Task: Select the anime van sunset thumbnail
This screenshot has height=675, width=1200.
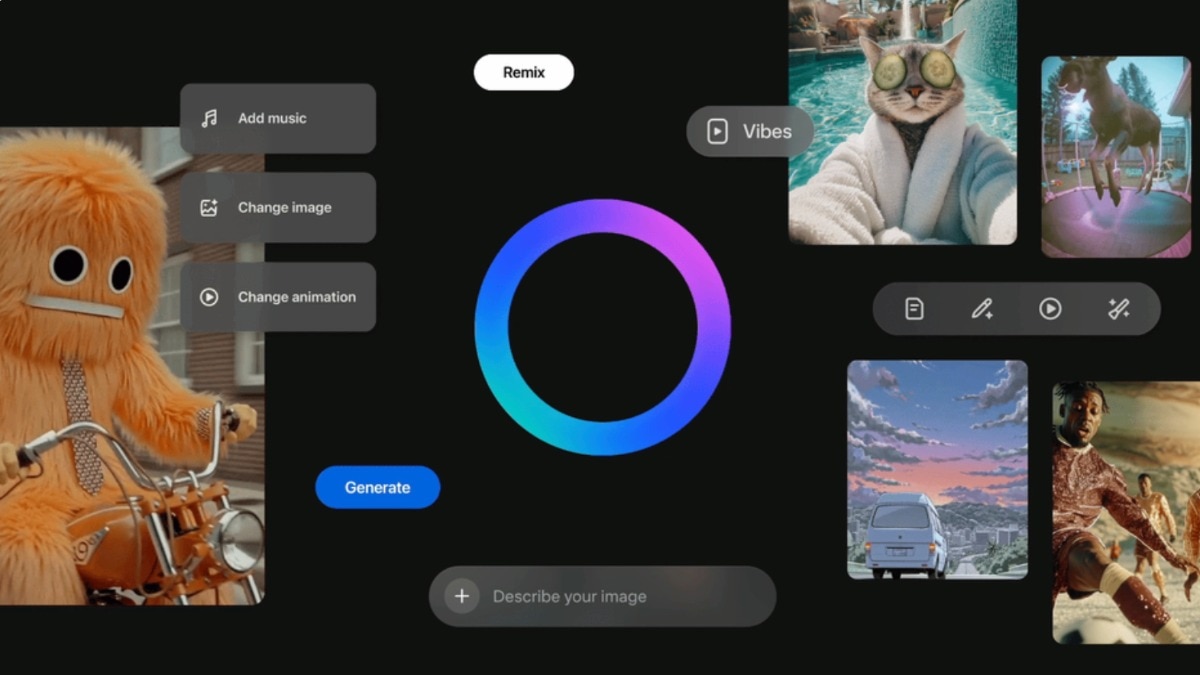Action: 937,470
